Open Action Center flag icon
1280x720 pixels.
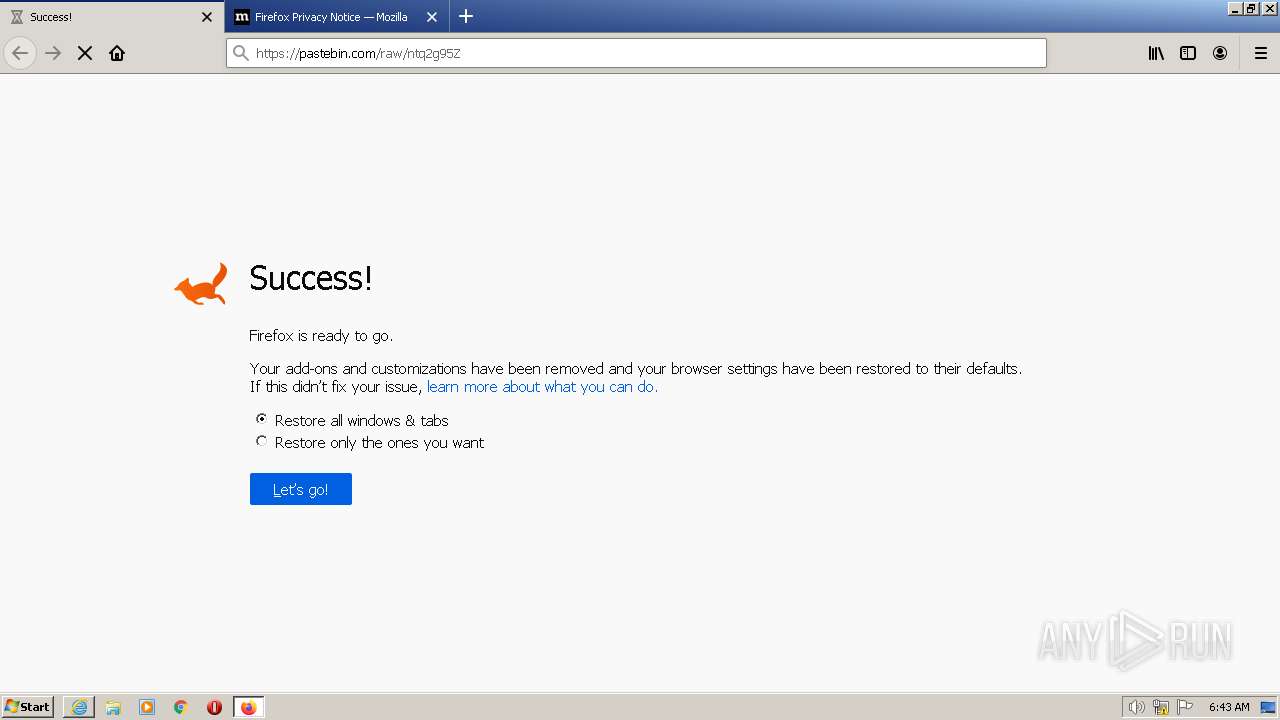(x=1185, y=707)
